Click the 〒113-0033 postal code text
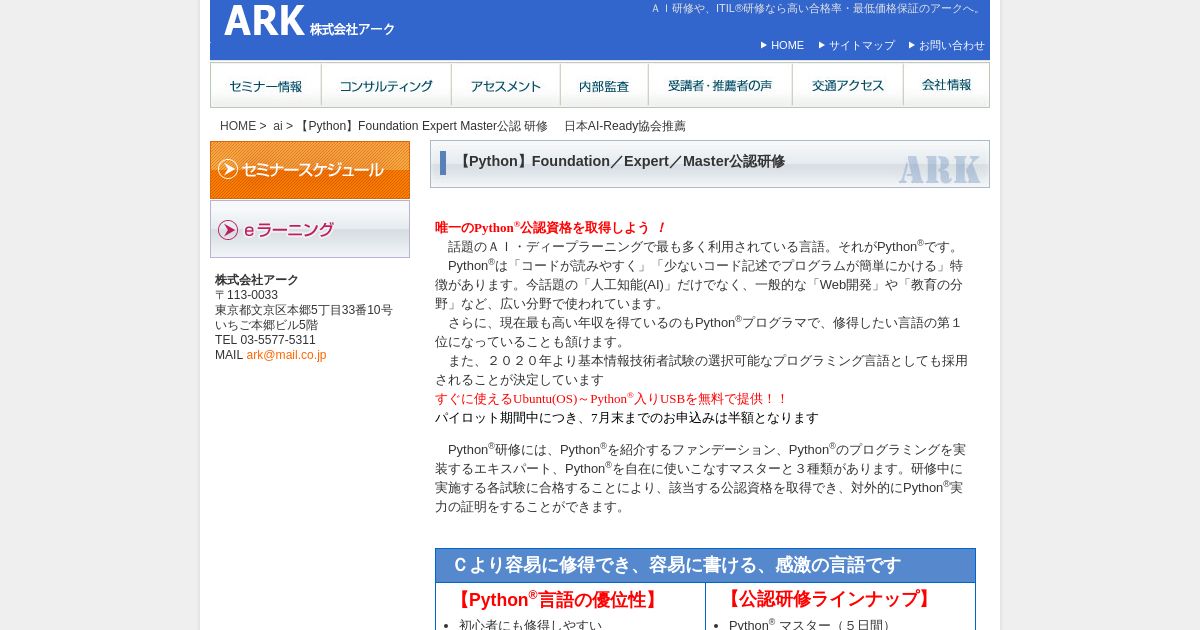Viewport: 1200px width, 630px height. (x=246, y=295)
